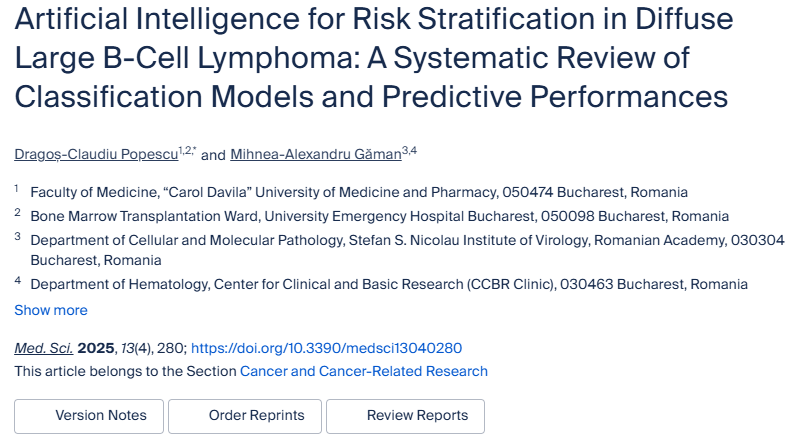The width and height of the screenshot is (796, 440).
Task: Click the asterisk after Popescu's name
Action: click(194, 150)
